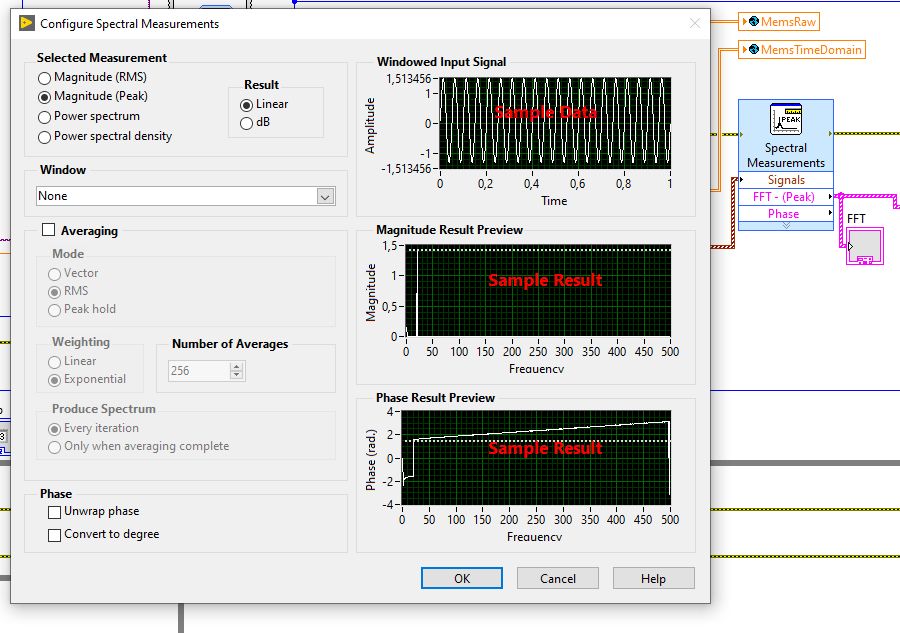
Task: Click the FFT - (Peak) output terminal
Action: 786,197
